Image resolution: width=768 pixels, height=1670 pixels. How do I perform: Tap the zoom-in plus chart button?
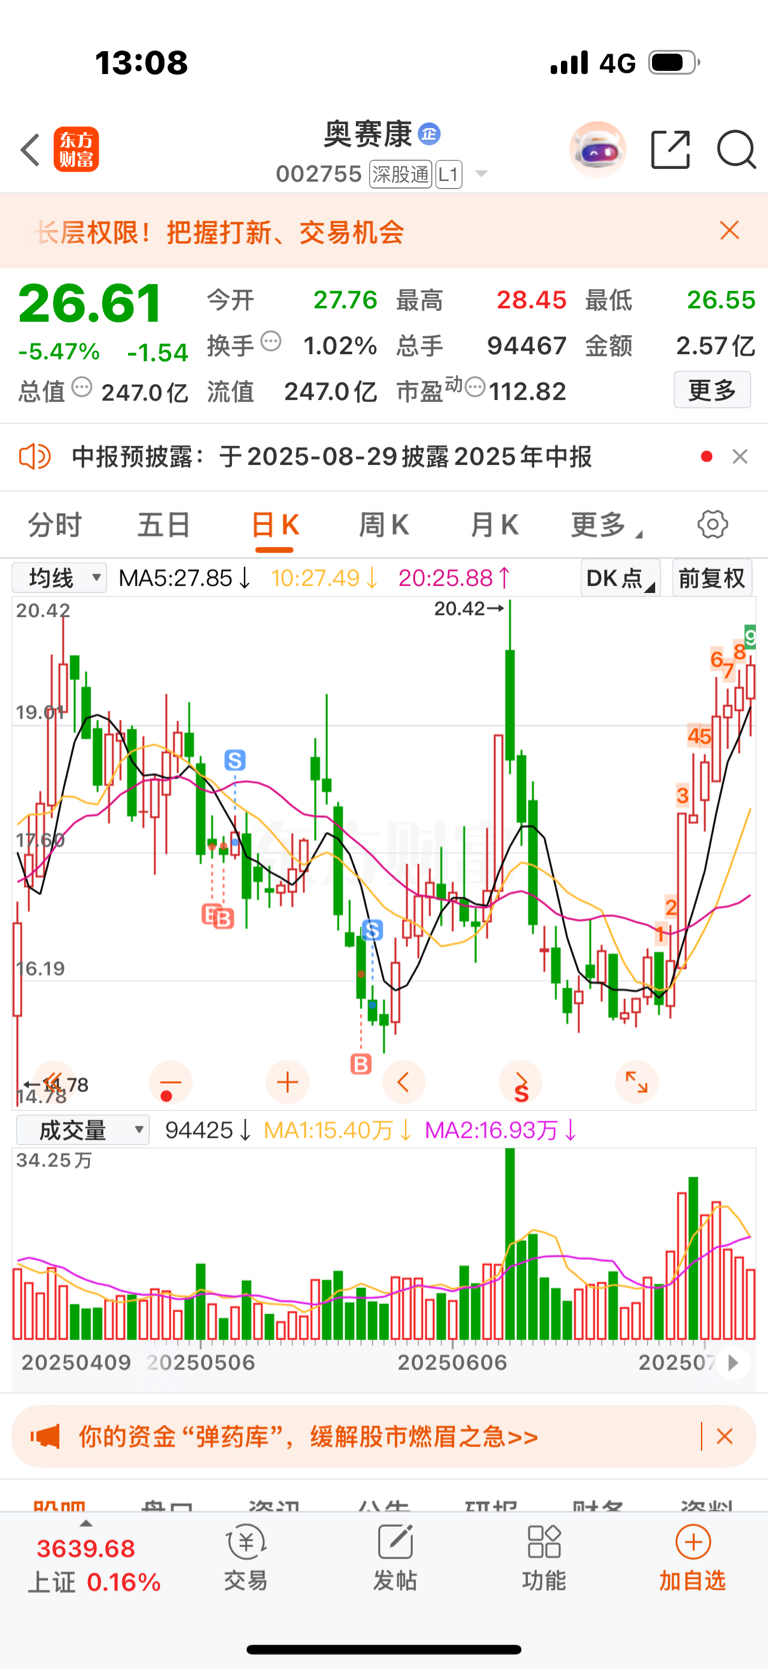[287, 1082]
